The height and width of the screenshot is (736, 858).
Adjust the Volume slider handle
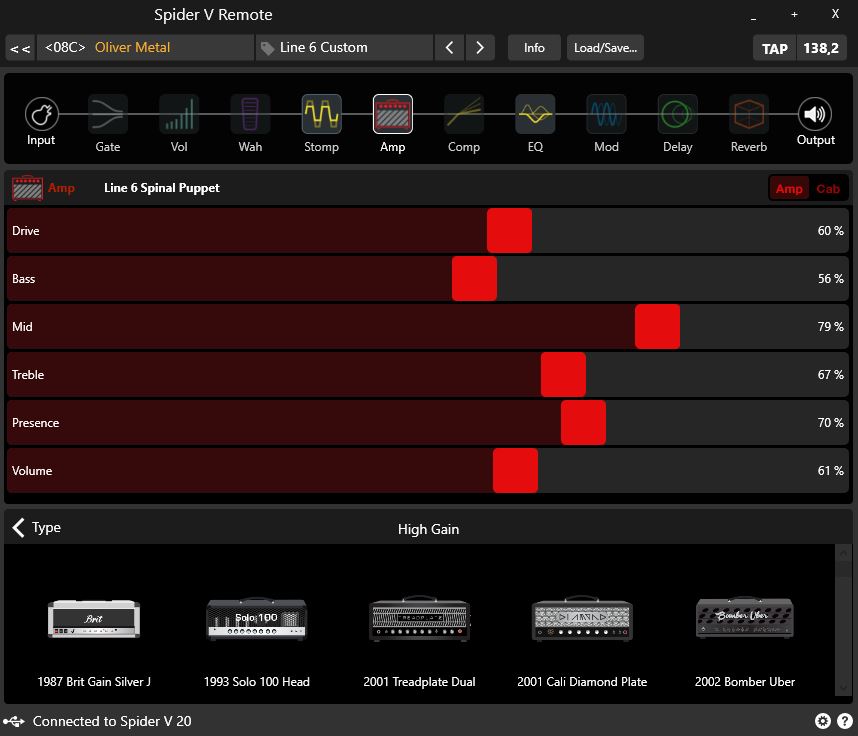(x=515, y=471)
